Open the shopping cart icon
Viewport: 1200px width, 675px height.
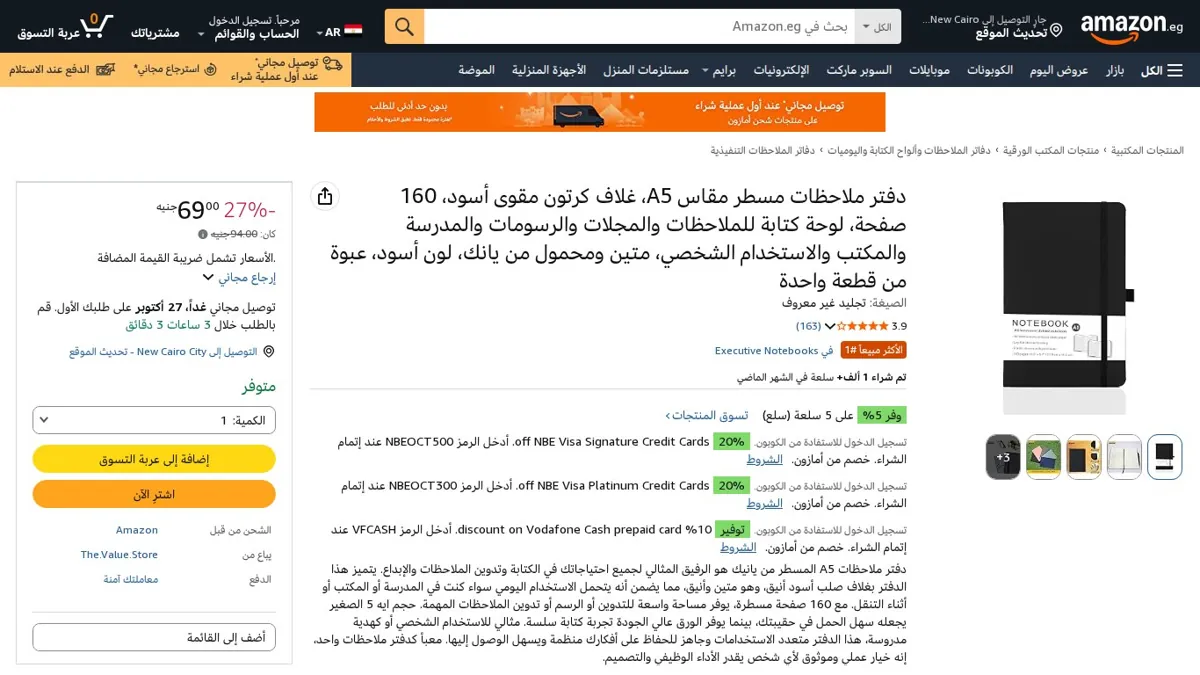(95, 25)
